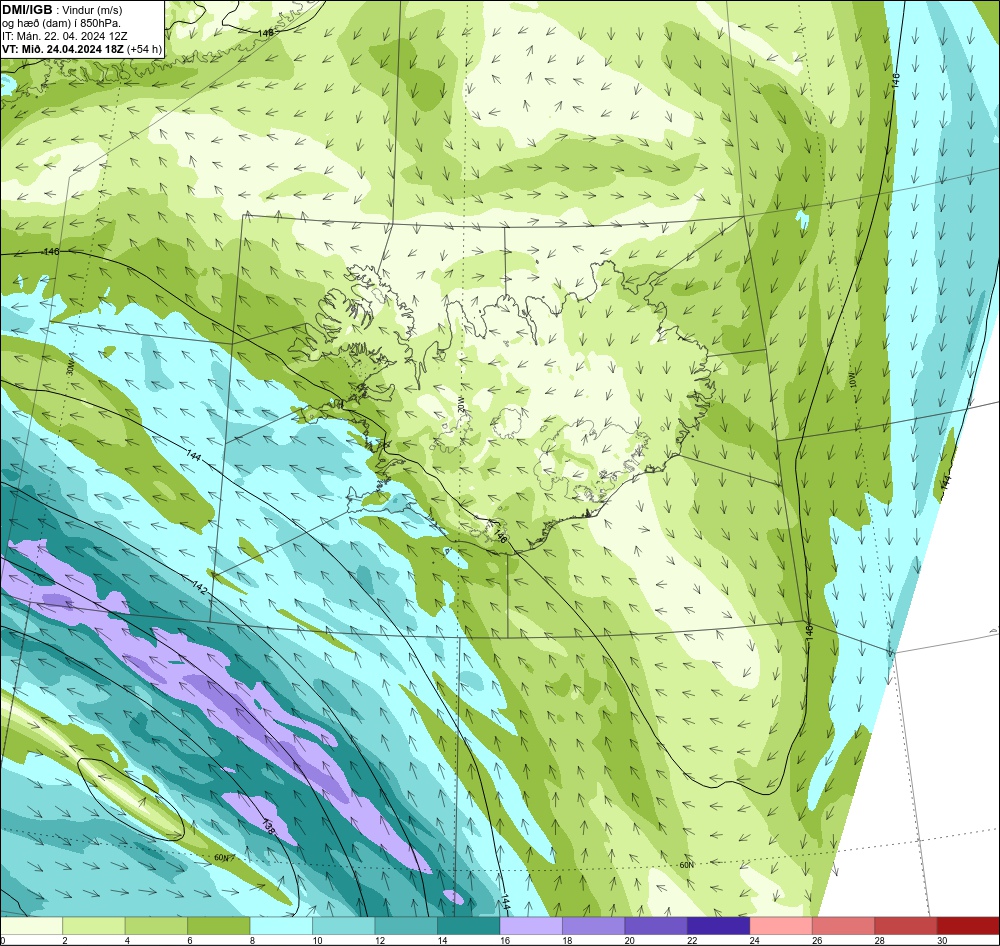Click the '20W' longitude label over Iceland
The width and height of the screenshot is (1000, 946).
tap(460, 406)
